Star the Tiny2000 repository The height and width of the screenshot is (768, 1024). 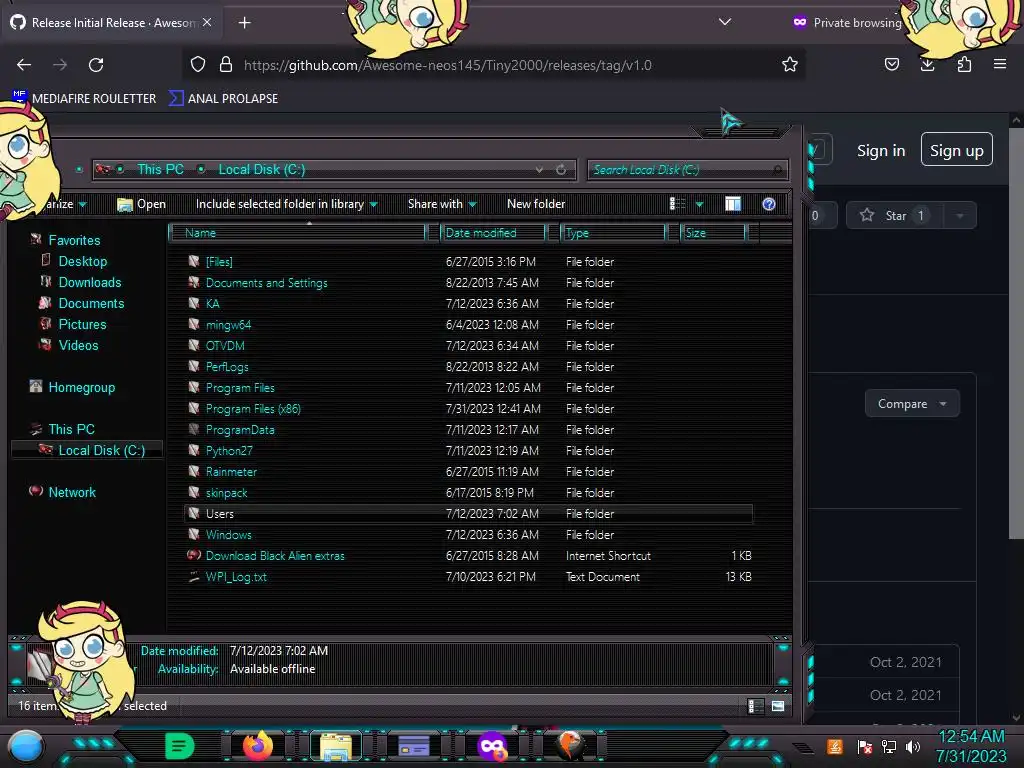(893, 216)
